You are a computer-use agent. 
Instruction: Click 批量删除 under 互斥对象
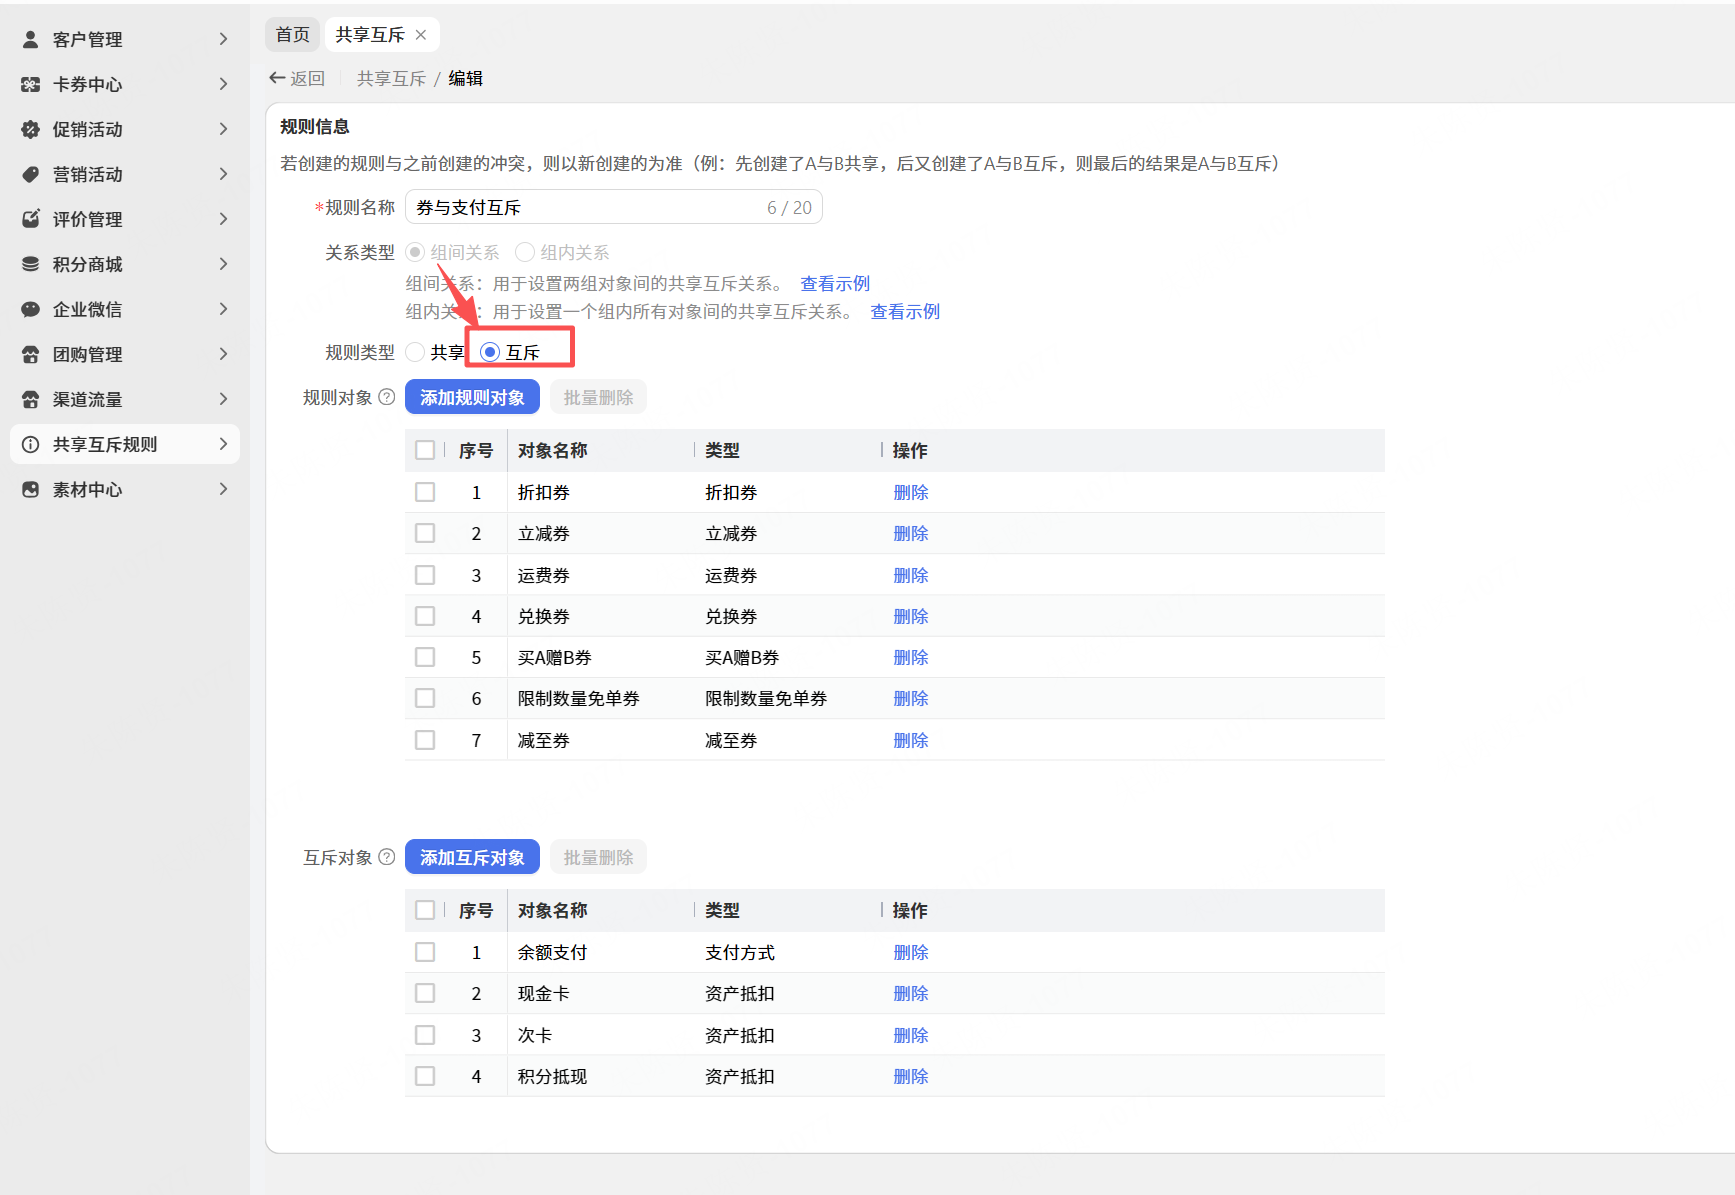[598, 857]
